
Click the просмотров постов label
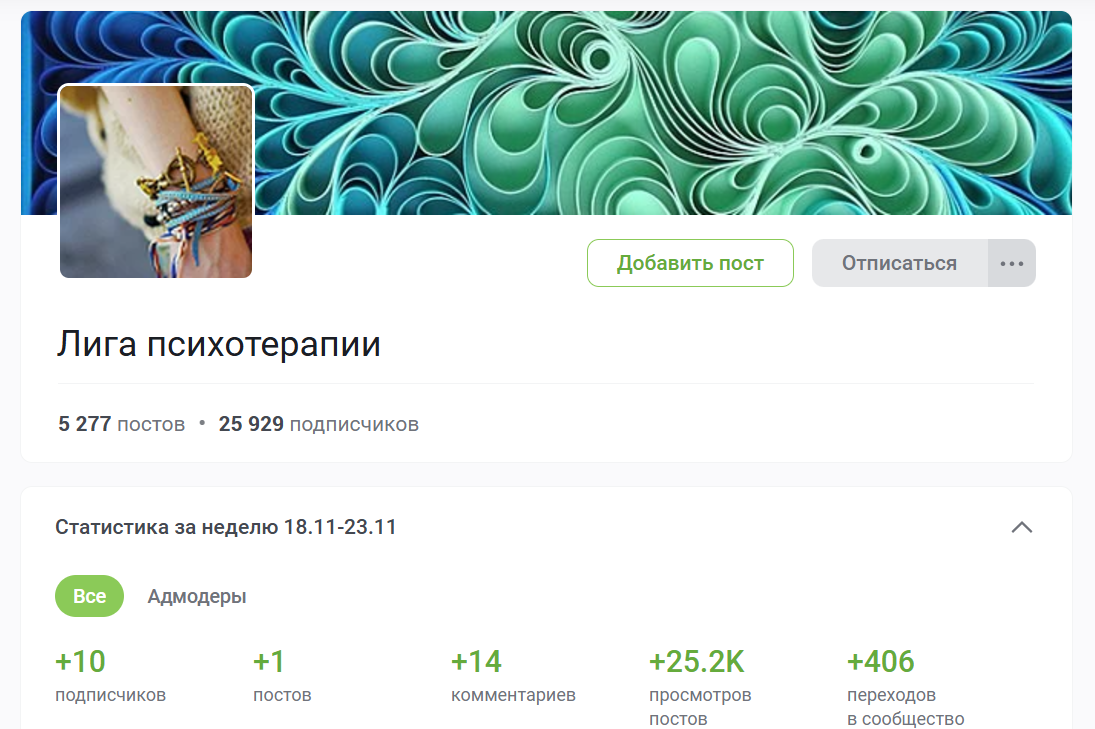[700, 707]
